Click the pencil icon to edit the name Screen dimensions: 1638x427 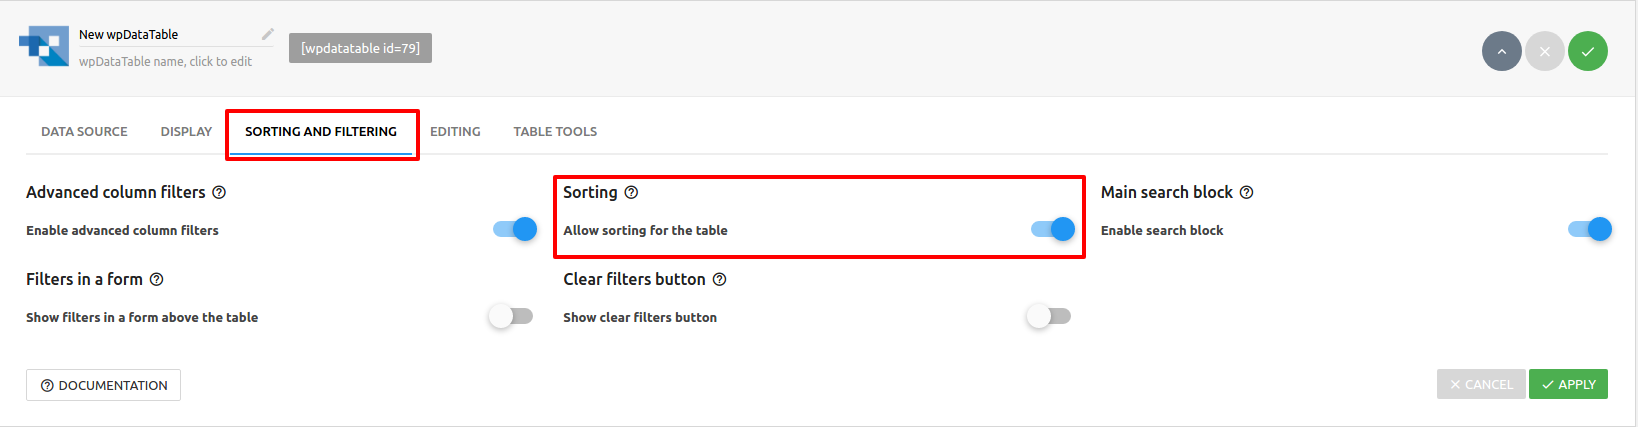tap(268, 34)
